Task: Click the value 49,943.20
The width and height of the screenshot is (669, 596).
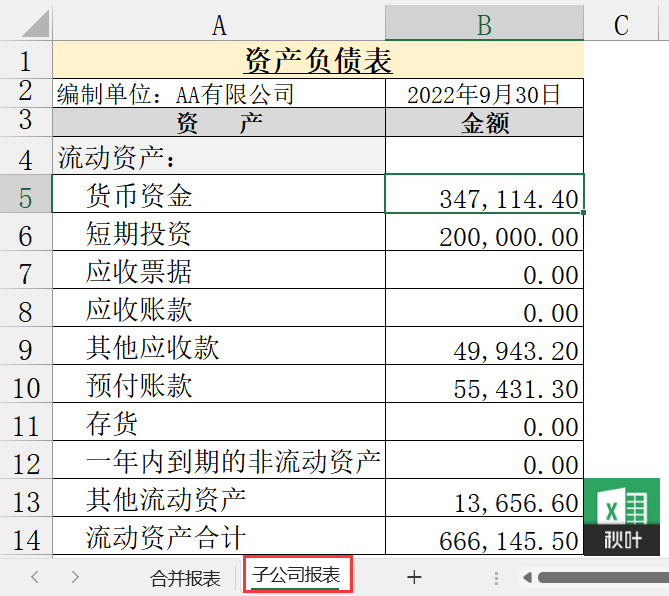Action: pos(484,346)
